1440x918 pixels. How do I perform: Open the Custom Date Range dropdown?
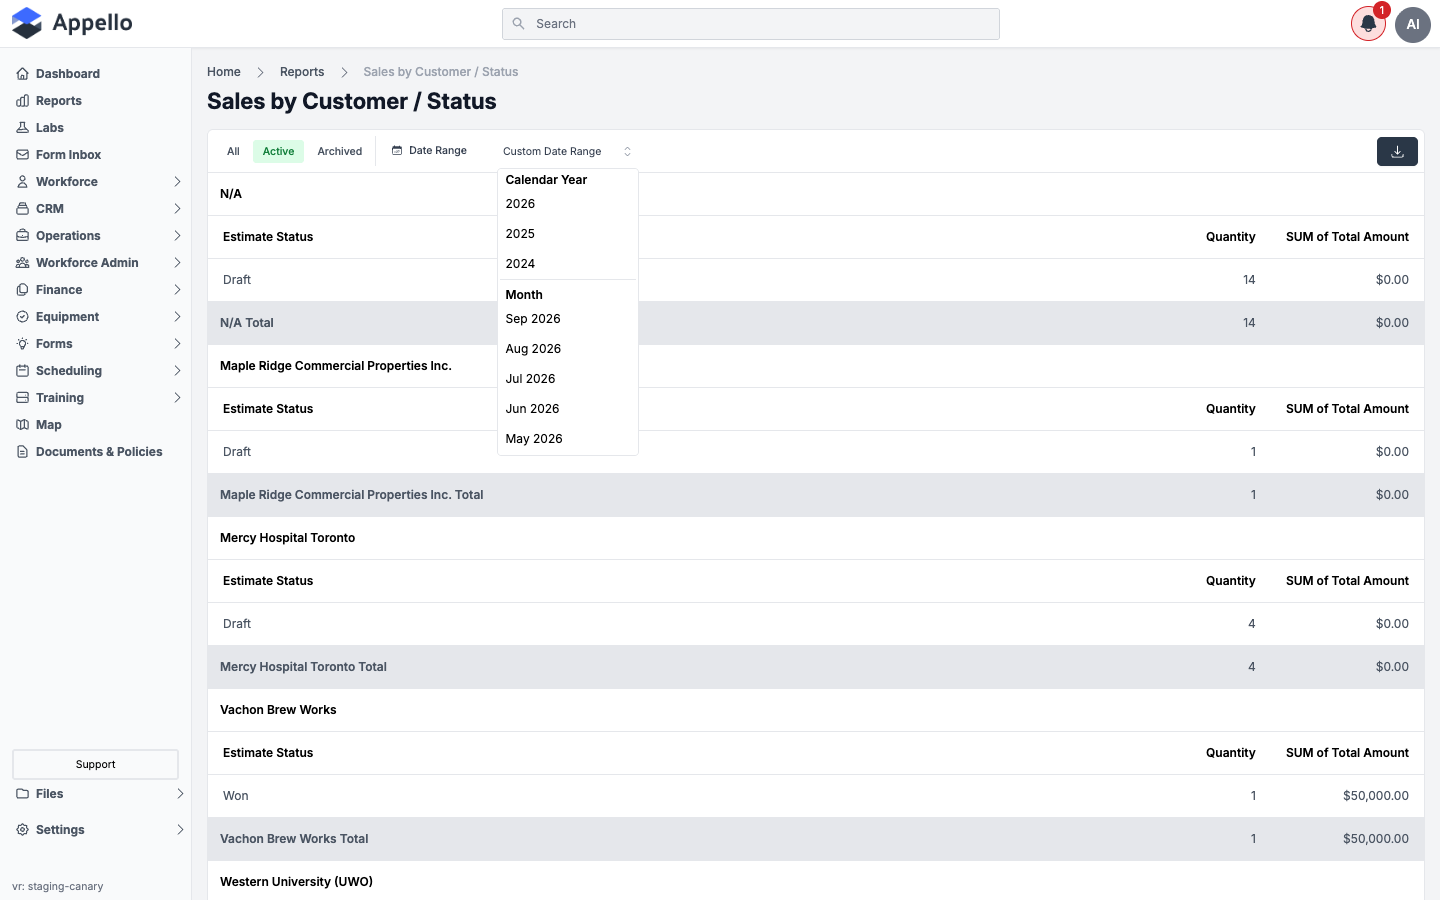click(567, 151)
